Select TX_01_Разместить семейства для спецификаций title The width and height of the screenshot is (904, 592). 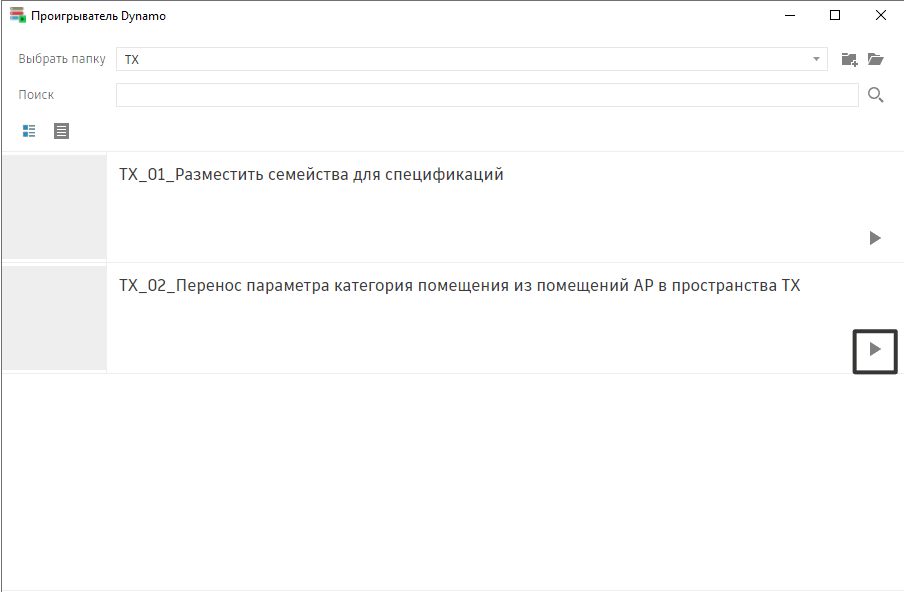[311, 175]
